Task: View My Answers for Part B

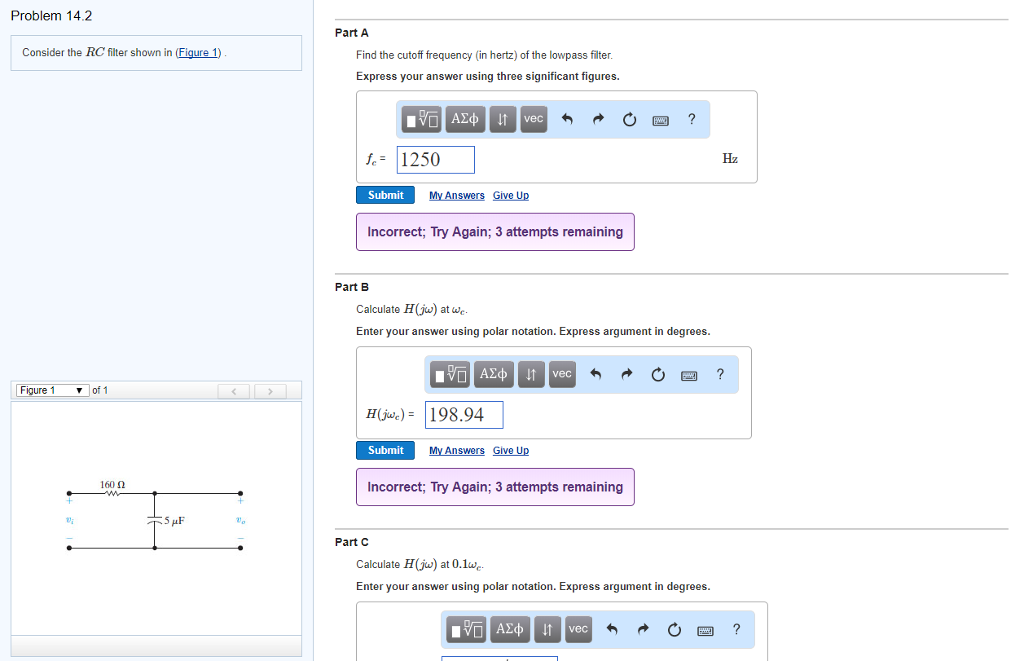Action: 456,451
